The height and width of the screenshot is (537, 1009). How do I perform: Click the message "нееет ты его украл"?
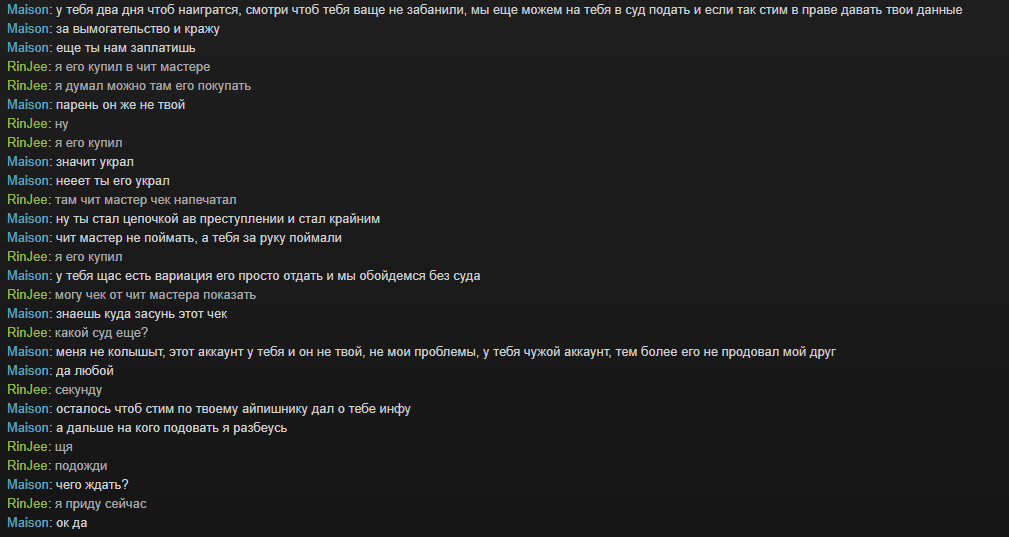coord(112,181)
